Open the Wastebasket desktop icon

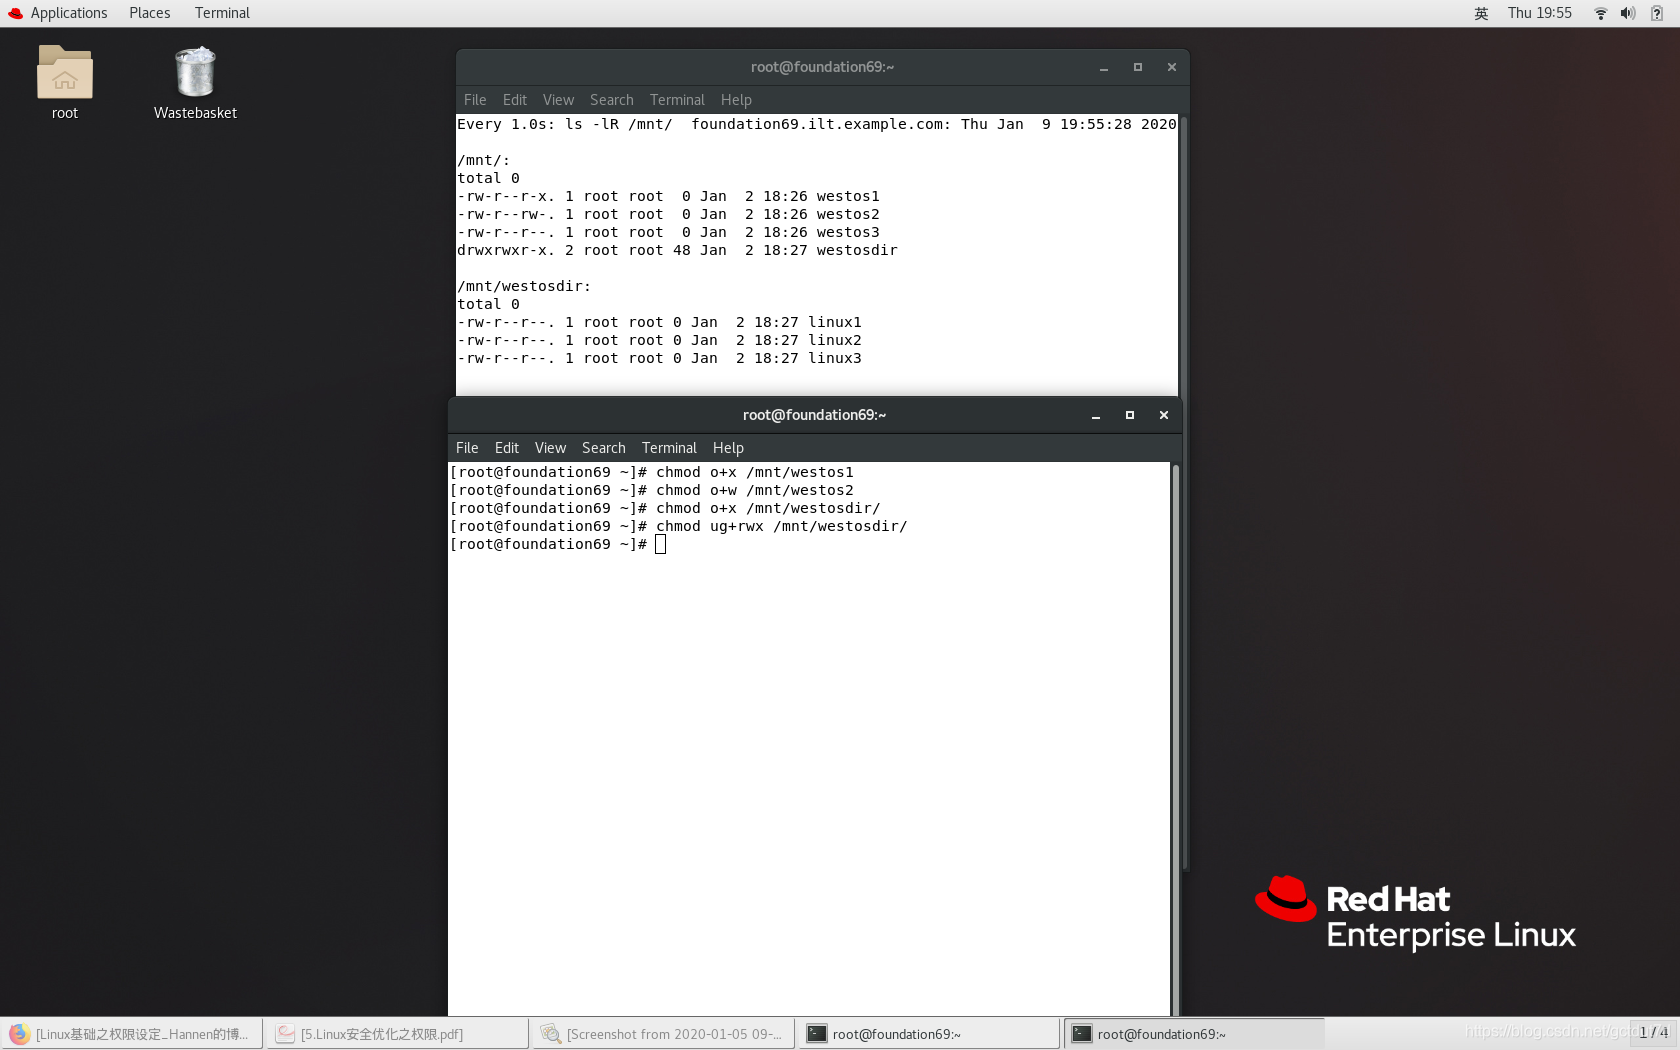click(195, 82)
